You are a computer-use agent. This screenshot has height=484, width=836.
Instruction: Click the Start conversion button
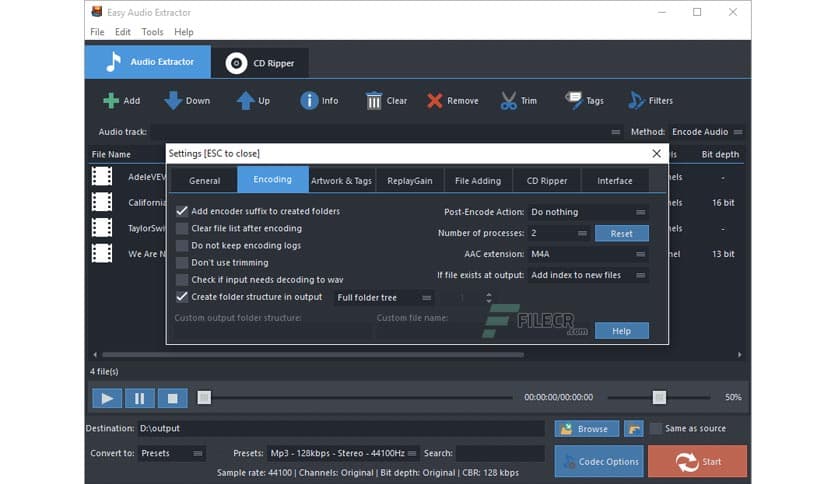(x=697, y=462)
